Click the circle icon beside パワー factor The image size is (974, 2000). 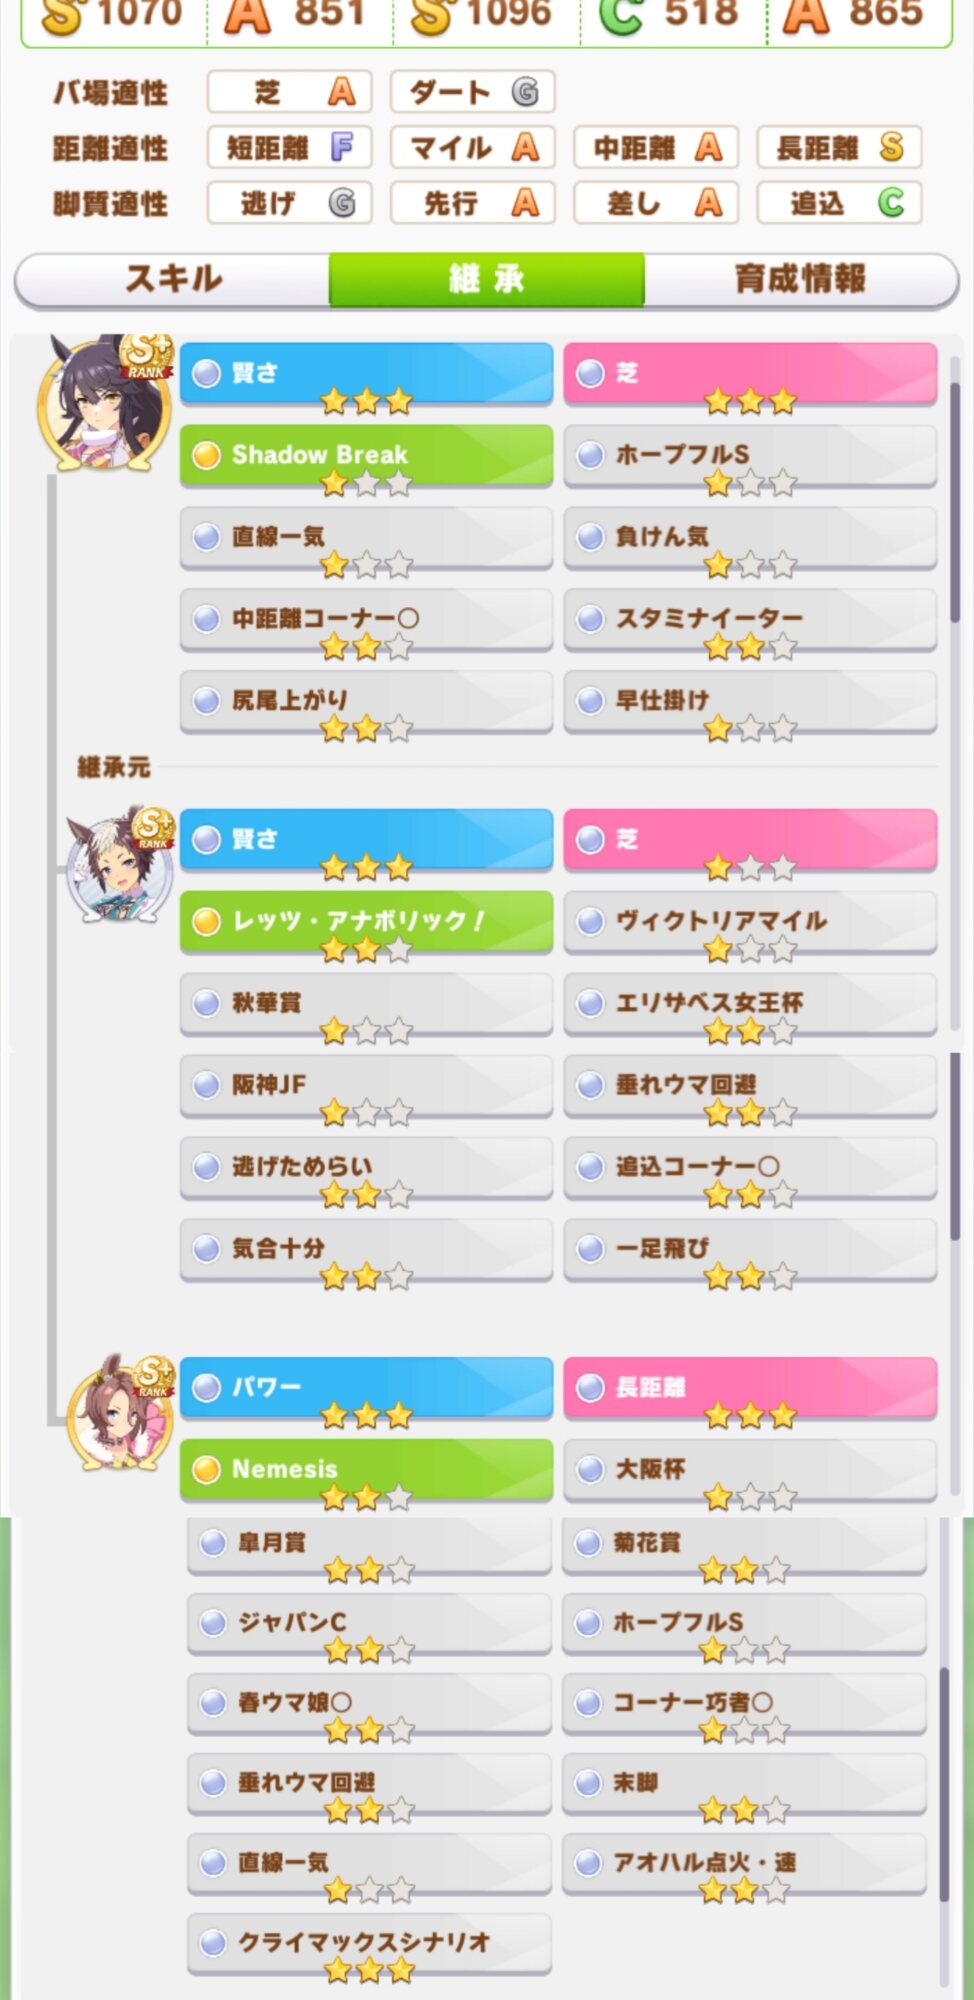206,1387
